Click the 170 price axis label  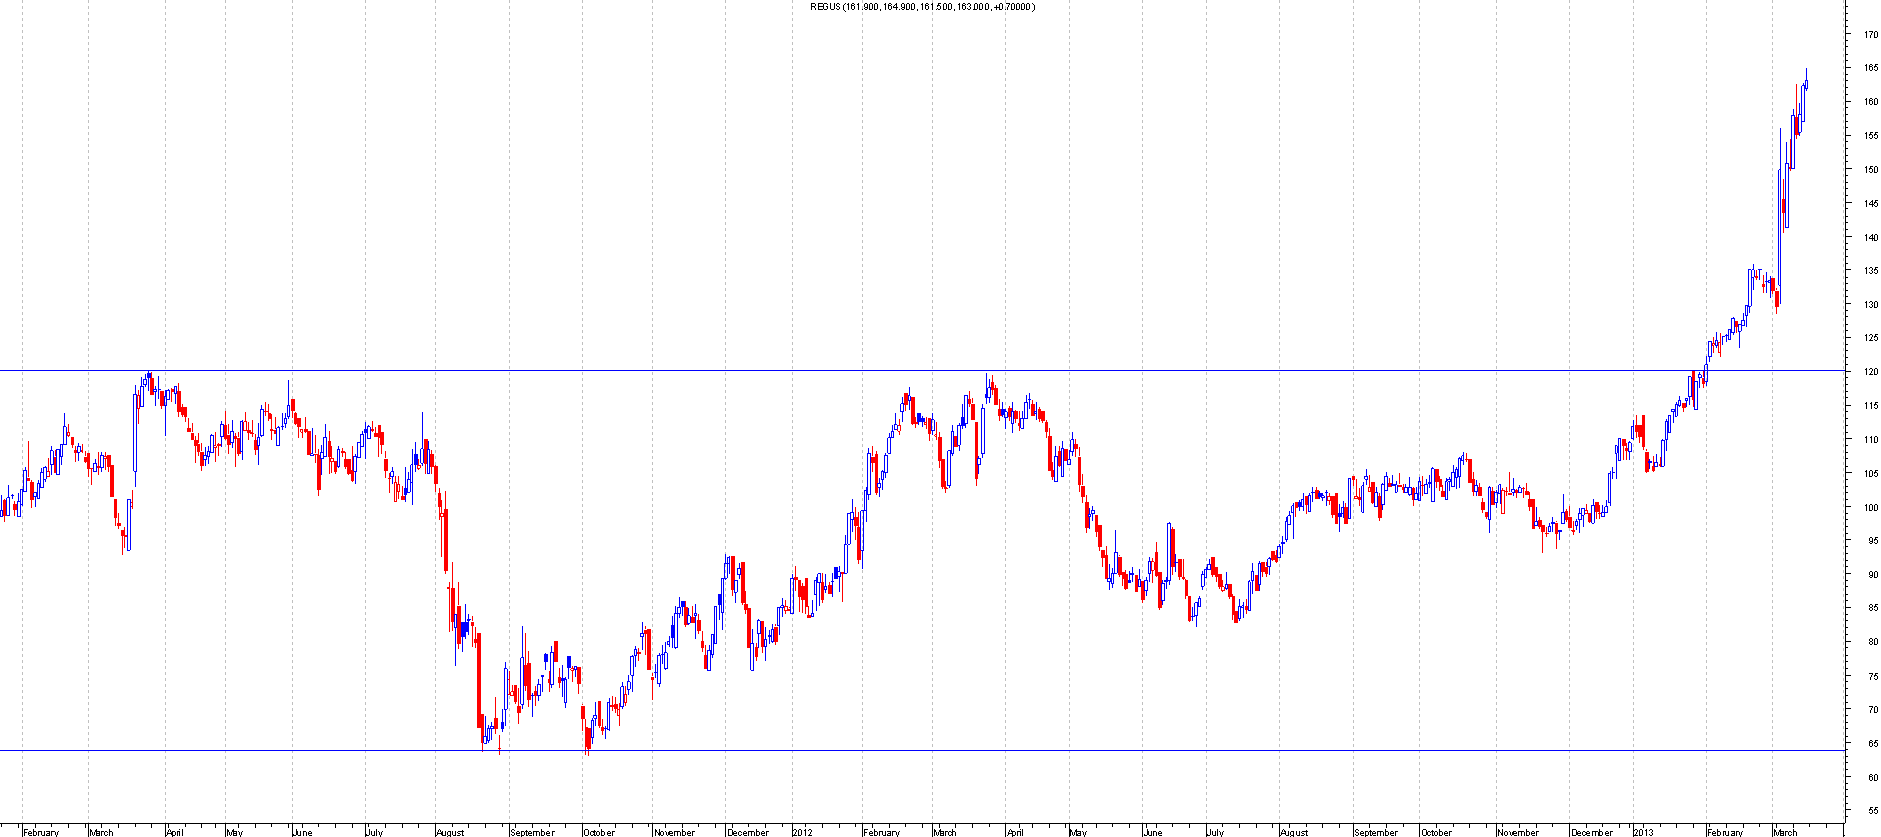click(x=1869, y=34)
